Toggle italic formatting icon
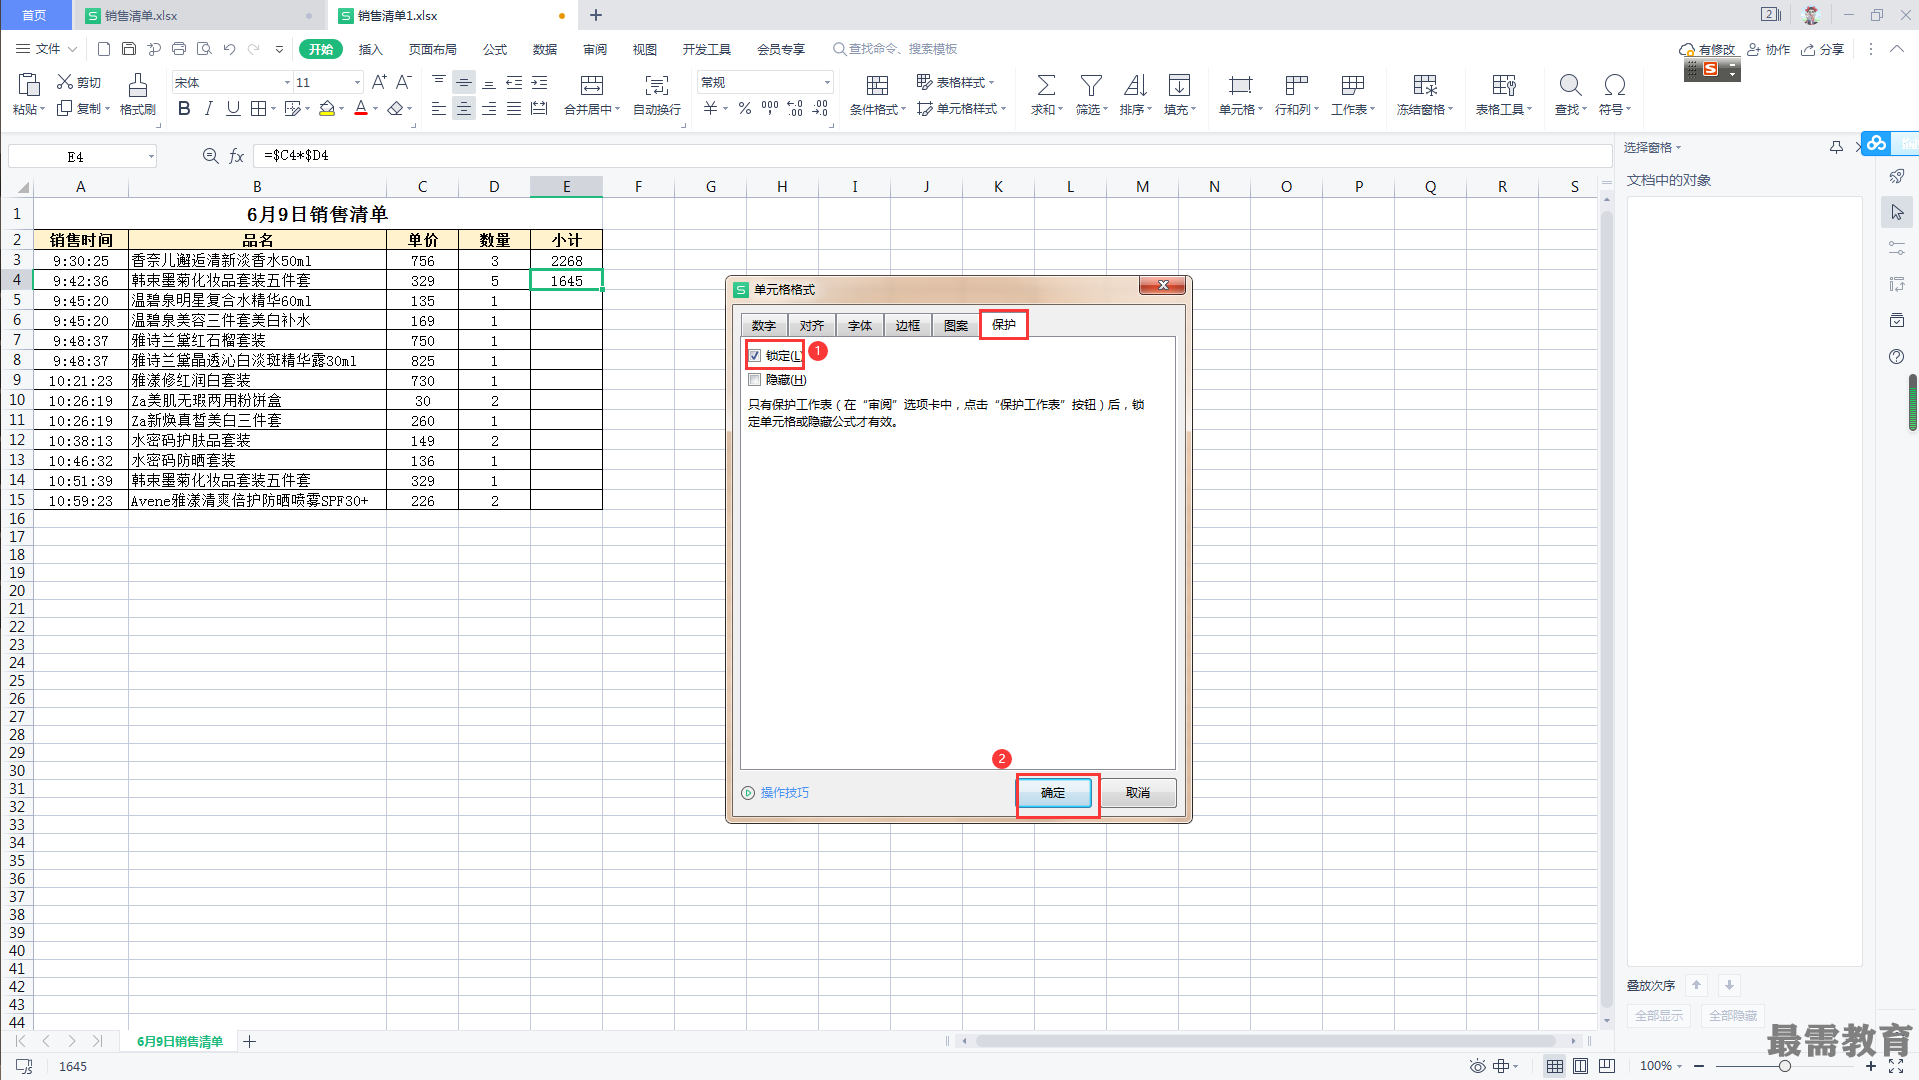 (x=208, y=108)
